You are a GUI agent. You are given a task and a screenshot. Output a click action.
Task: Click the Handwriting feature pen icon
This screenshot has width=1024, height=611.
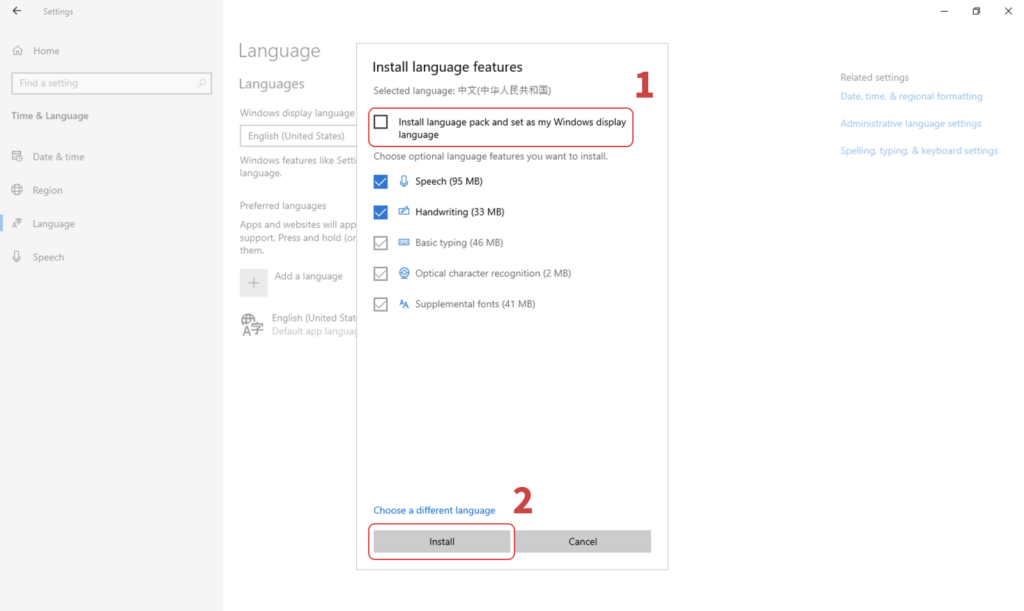click(x=404, y=211)
